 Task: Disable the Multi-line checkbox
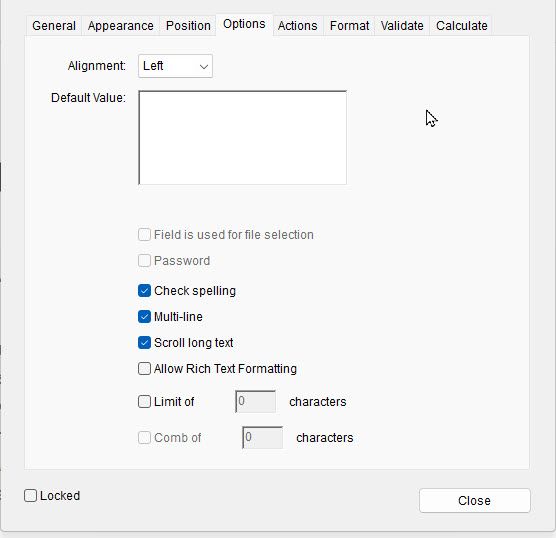[144, 317]
